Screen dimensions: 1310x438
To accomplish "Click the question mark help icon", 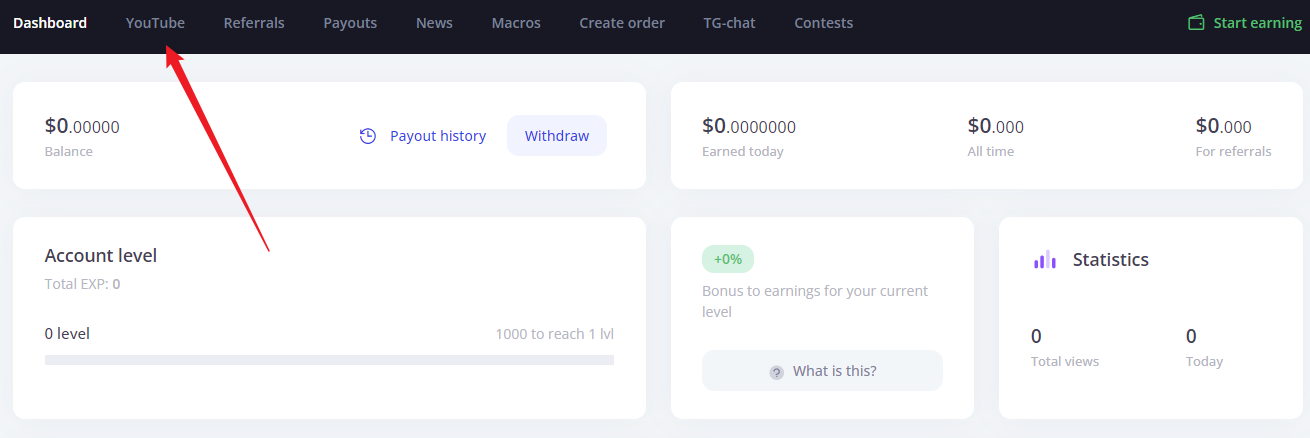I will 776,372.
